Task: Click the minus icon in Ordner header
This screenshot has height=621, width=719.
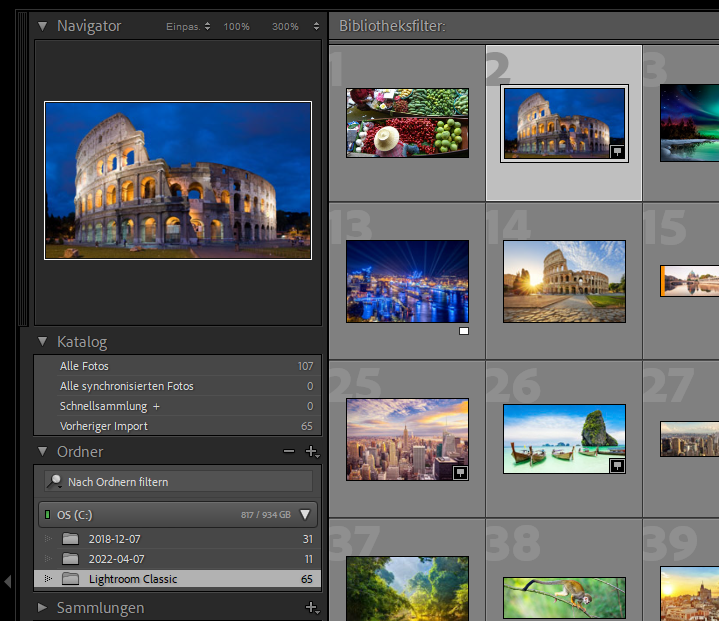Action: [289, 451]
